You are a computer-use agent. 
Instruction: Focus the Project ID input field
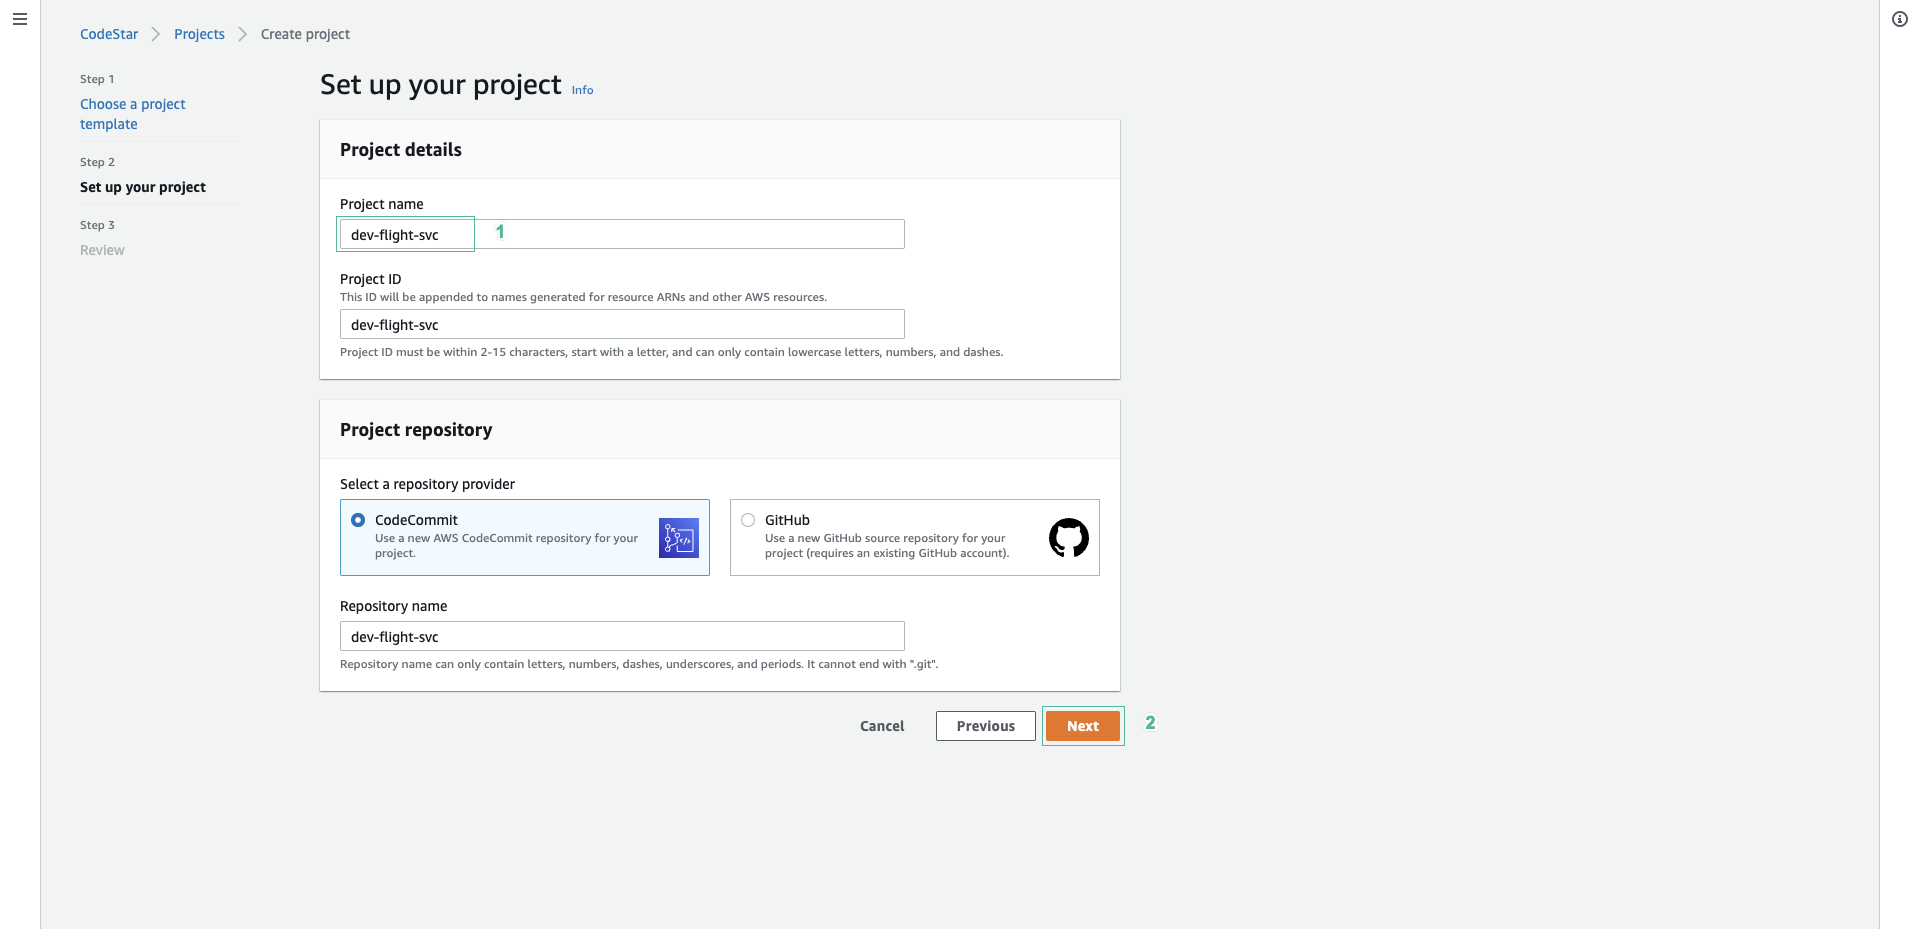pos(622,324)
